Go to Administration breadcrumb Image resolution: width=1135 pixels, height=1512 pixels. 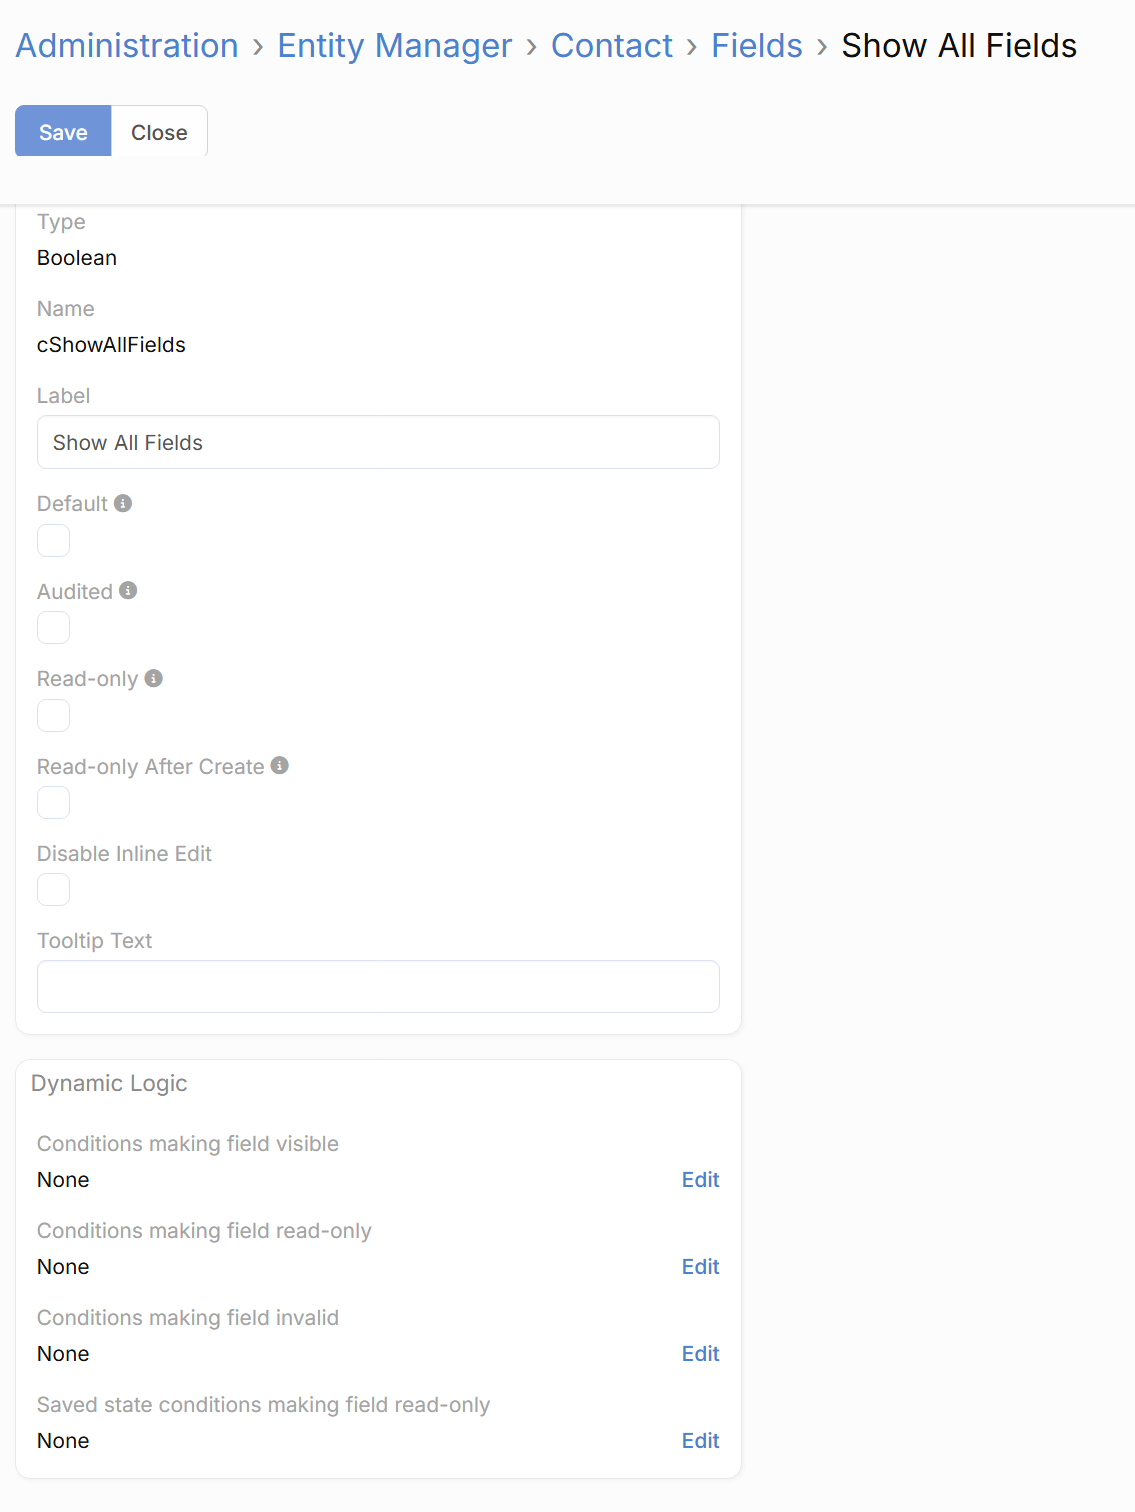click(x=127, y=46)
